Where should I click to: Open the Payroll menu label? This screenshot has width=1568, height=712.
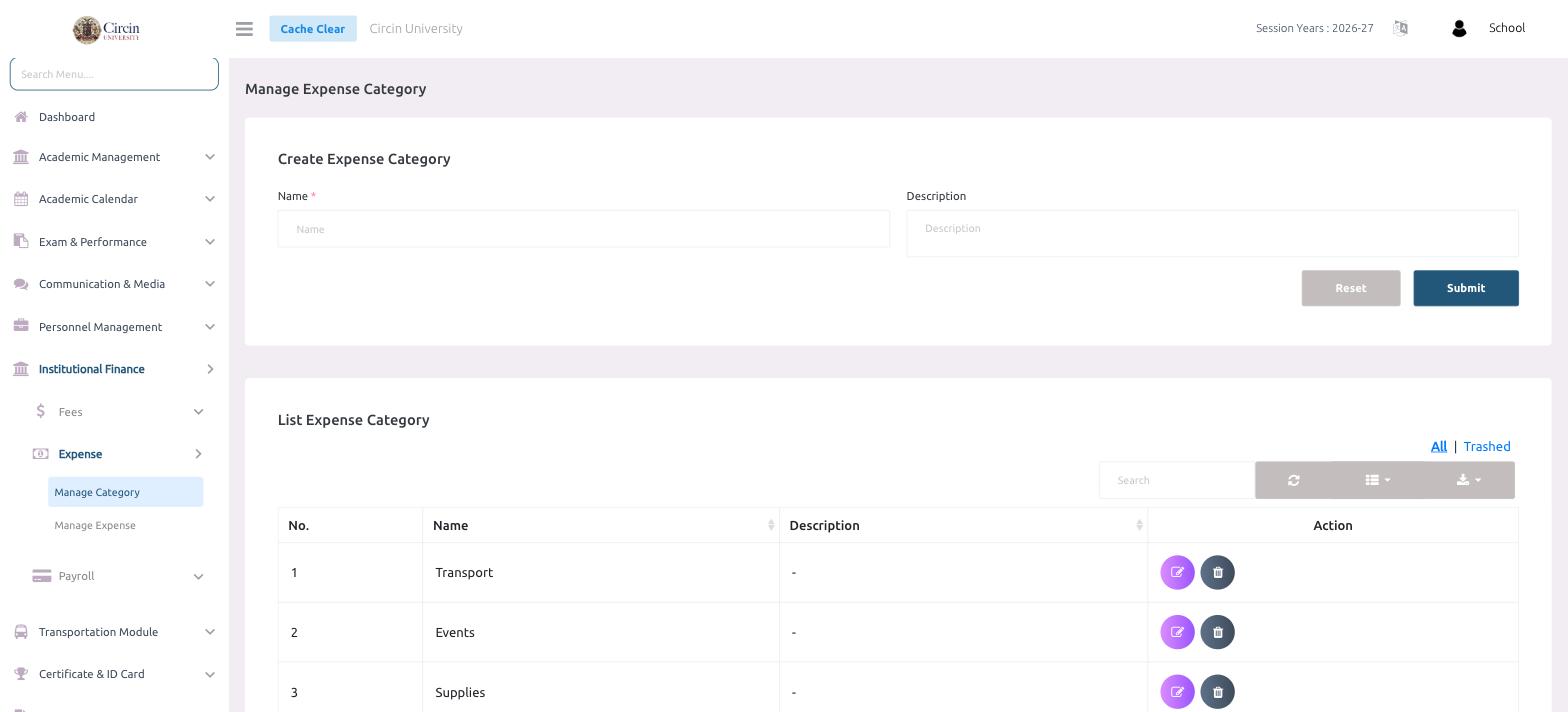click(x=76, y=576)
